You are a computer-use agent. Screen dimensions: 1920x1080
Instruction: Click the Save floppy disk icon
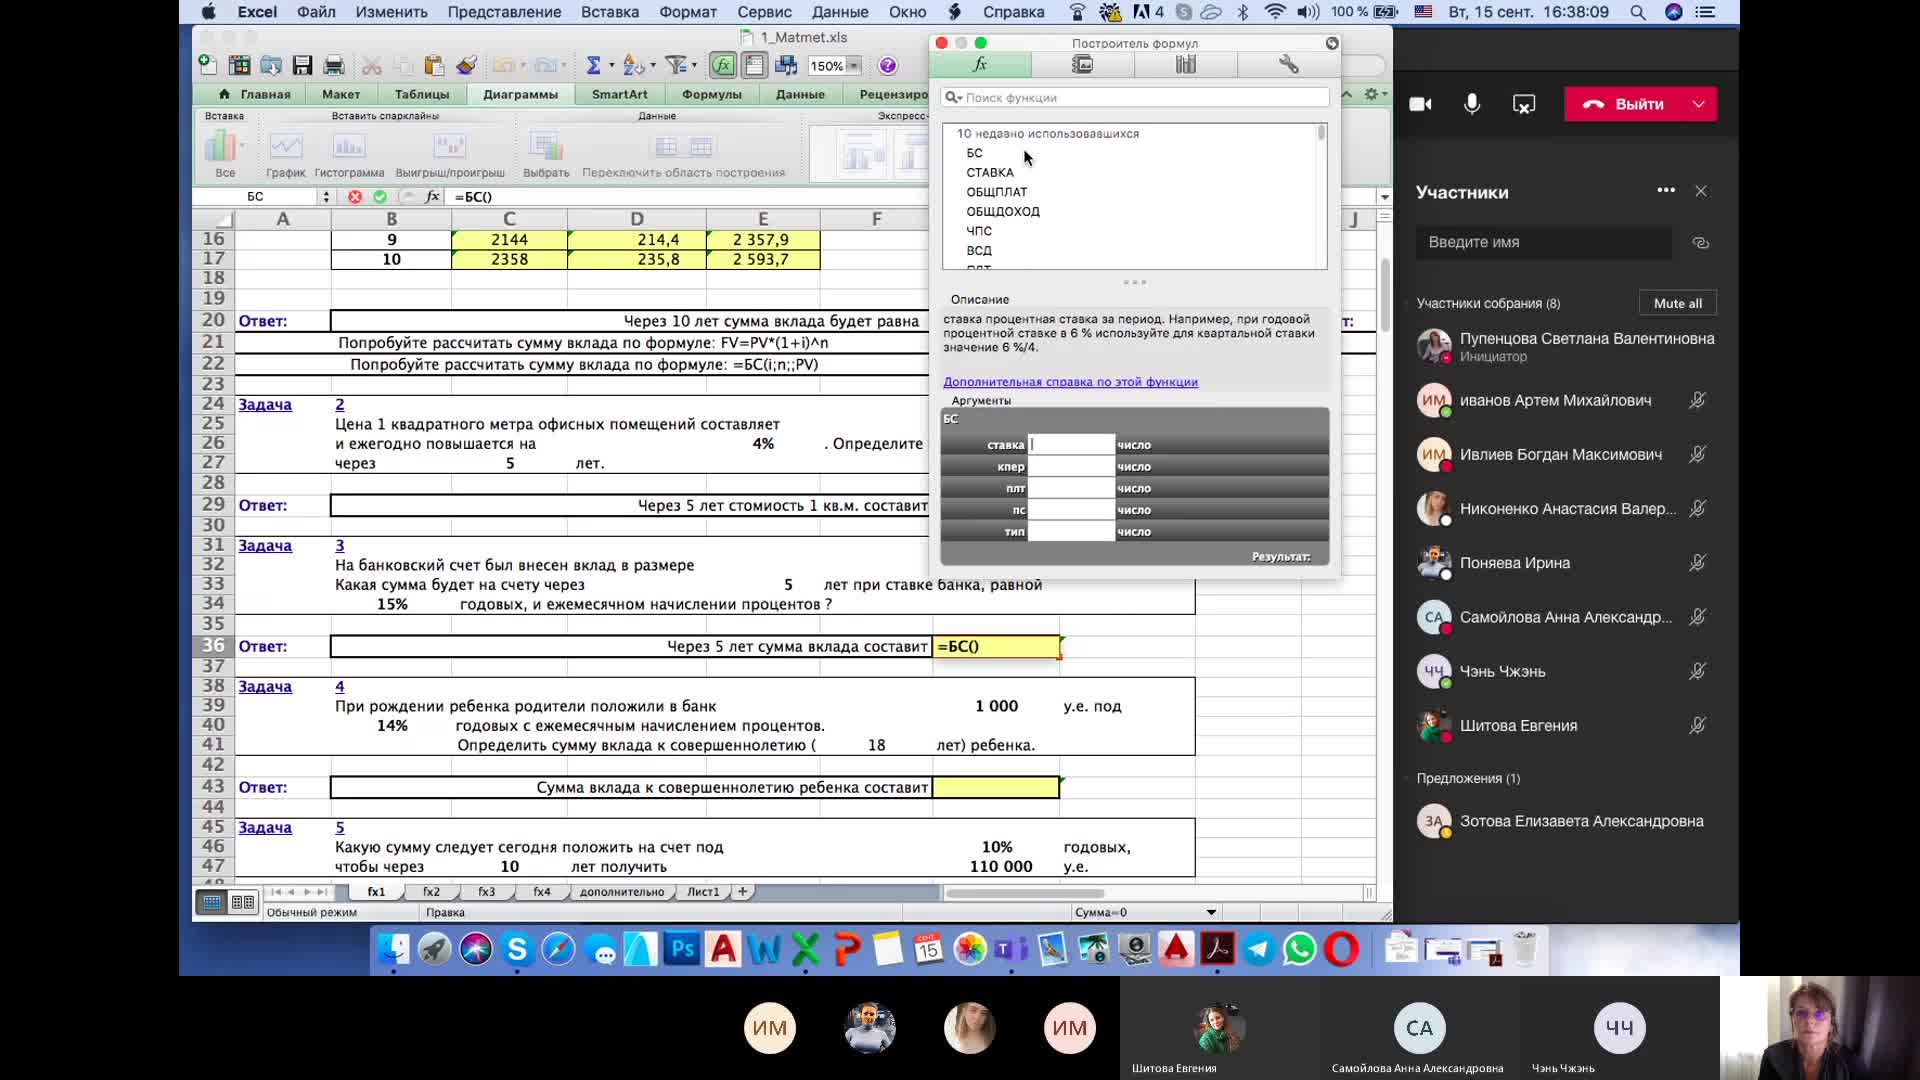(x=302, y=66)
